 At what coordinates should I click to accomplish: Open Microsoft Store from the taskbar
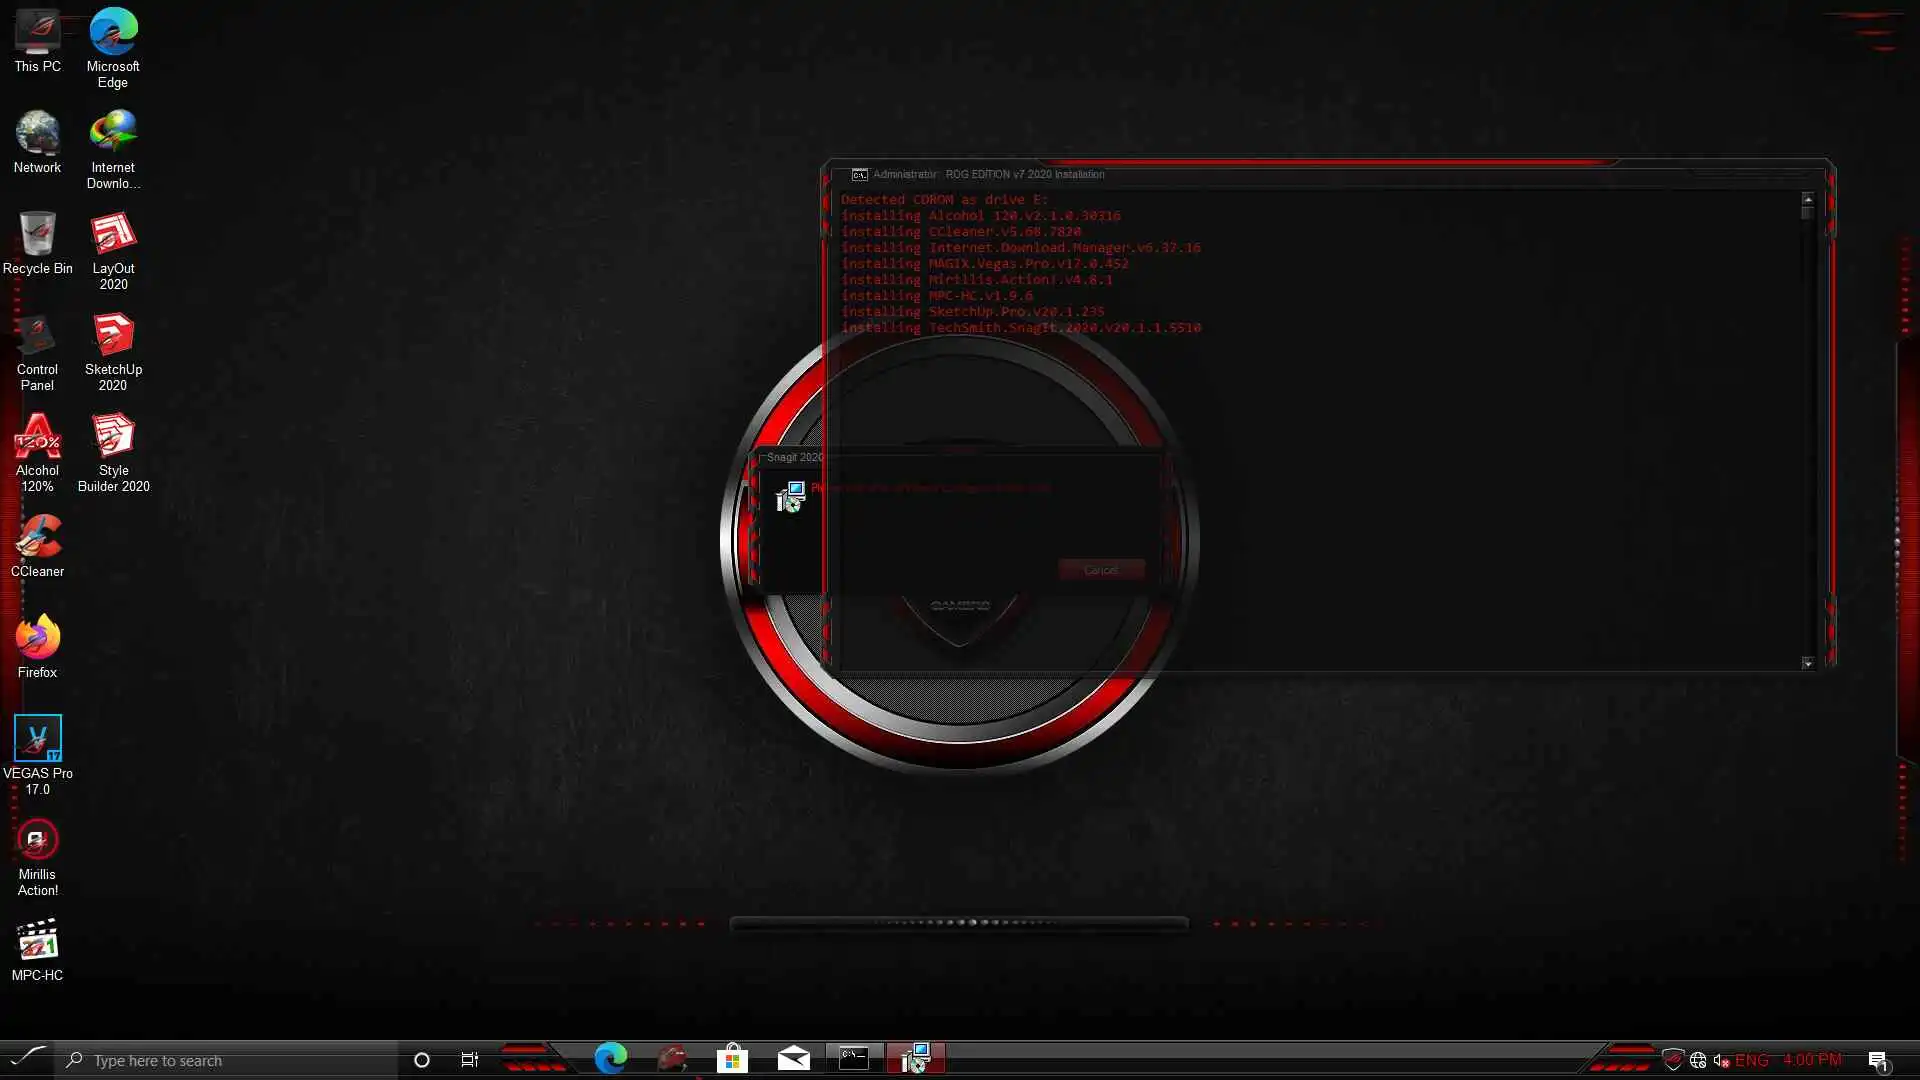732,1058
